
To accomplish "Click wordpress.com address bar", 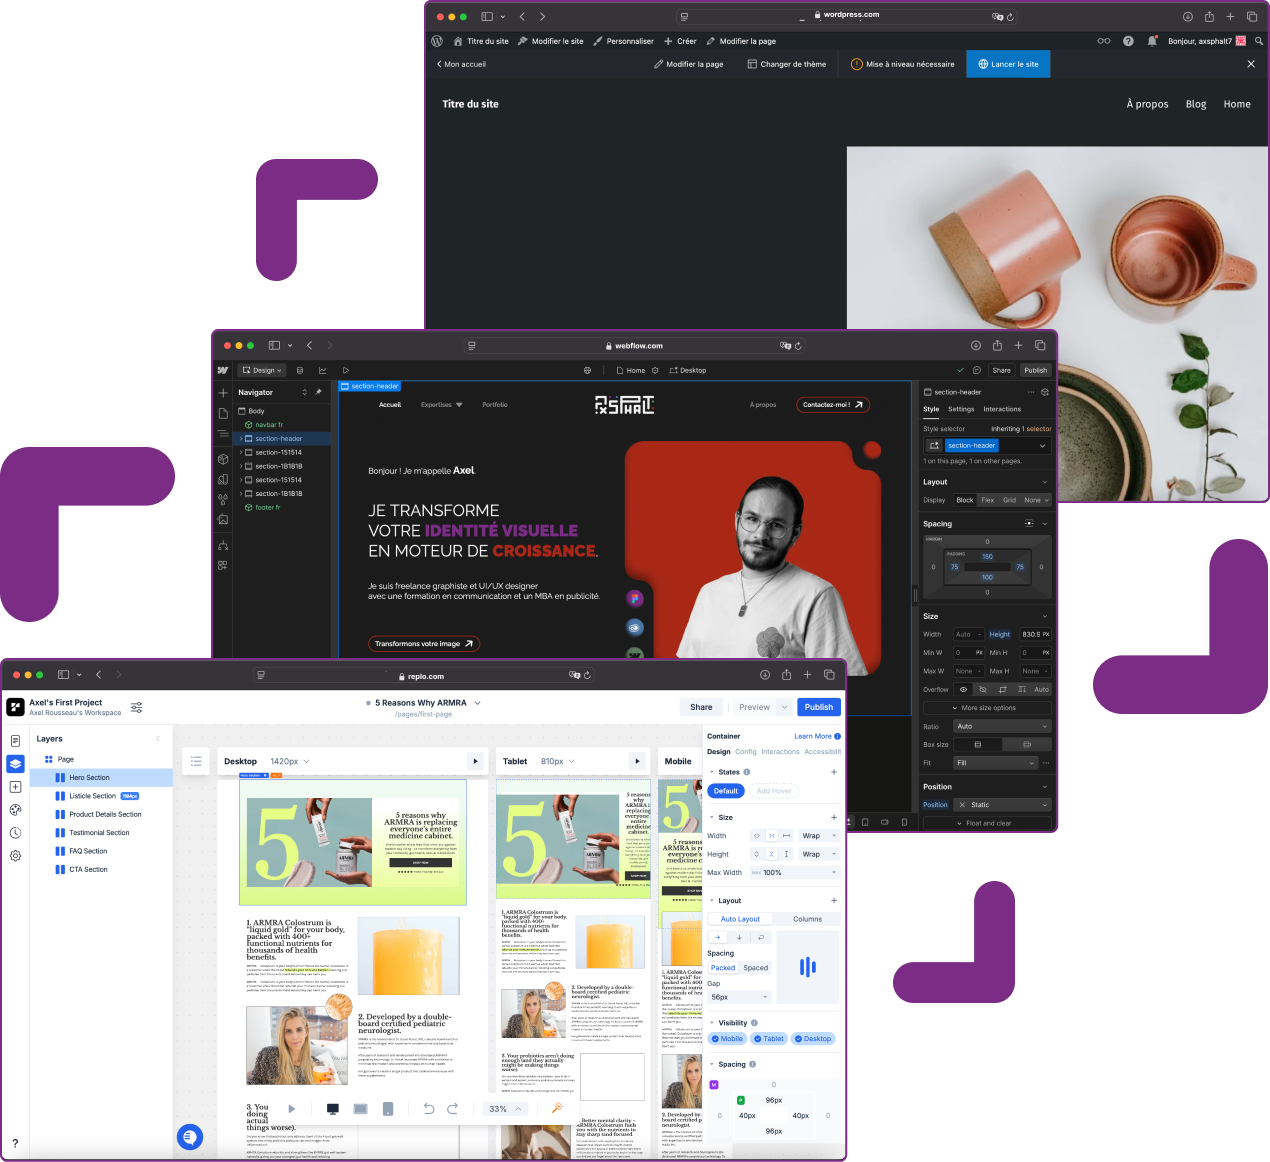I will pos(847,16).
